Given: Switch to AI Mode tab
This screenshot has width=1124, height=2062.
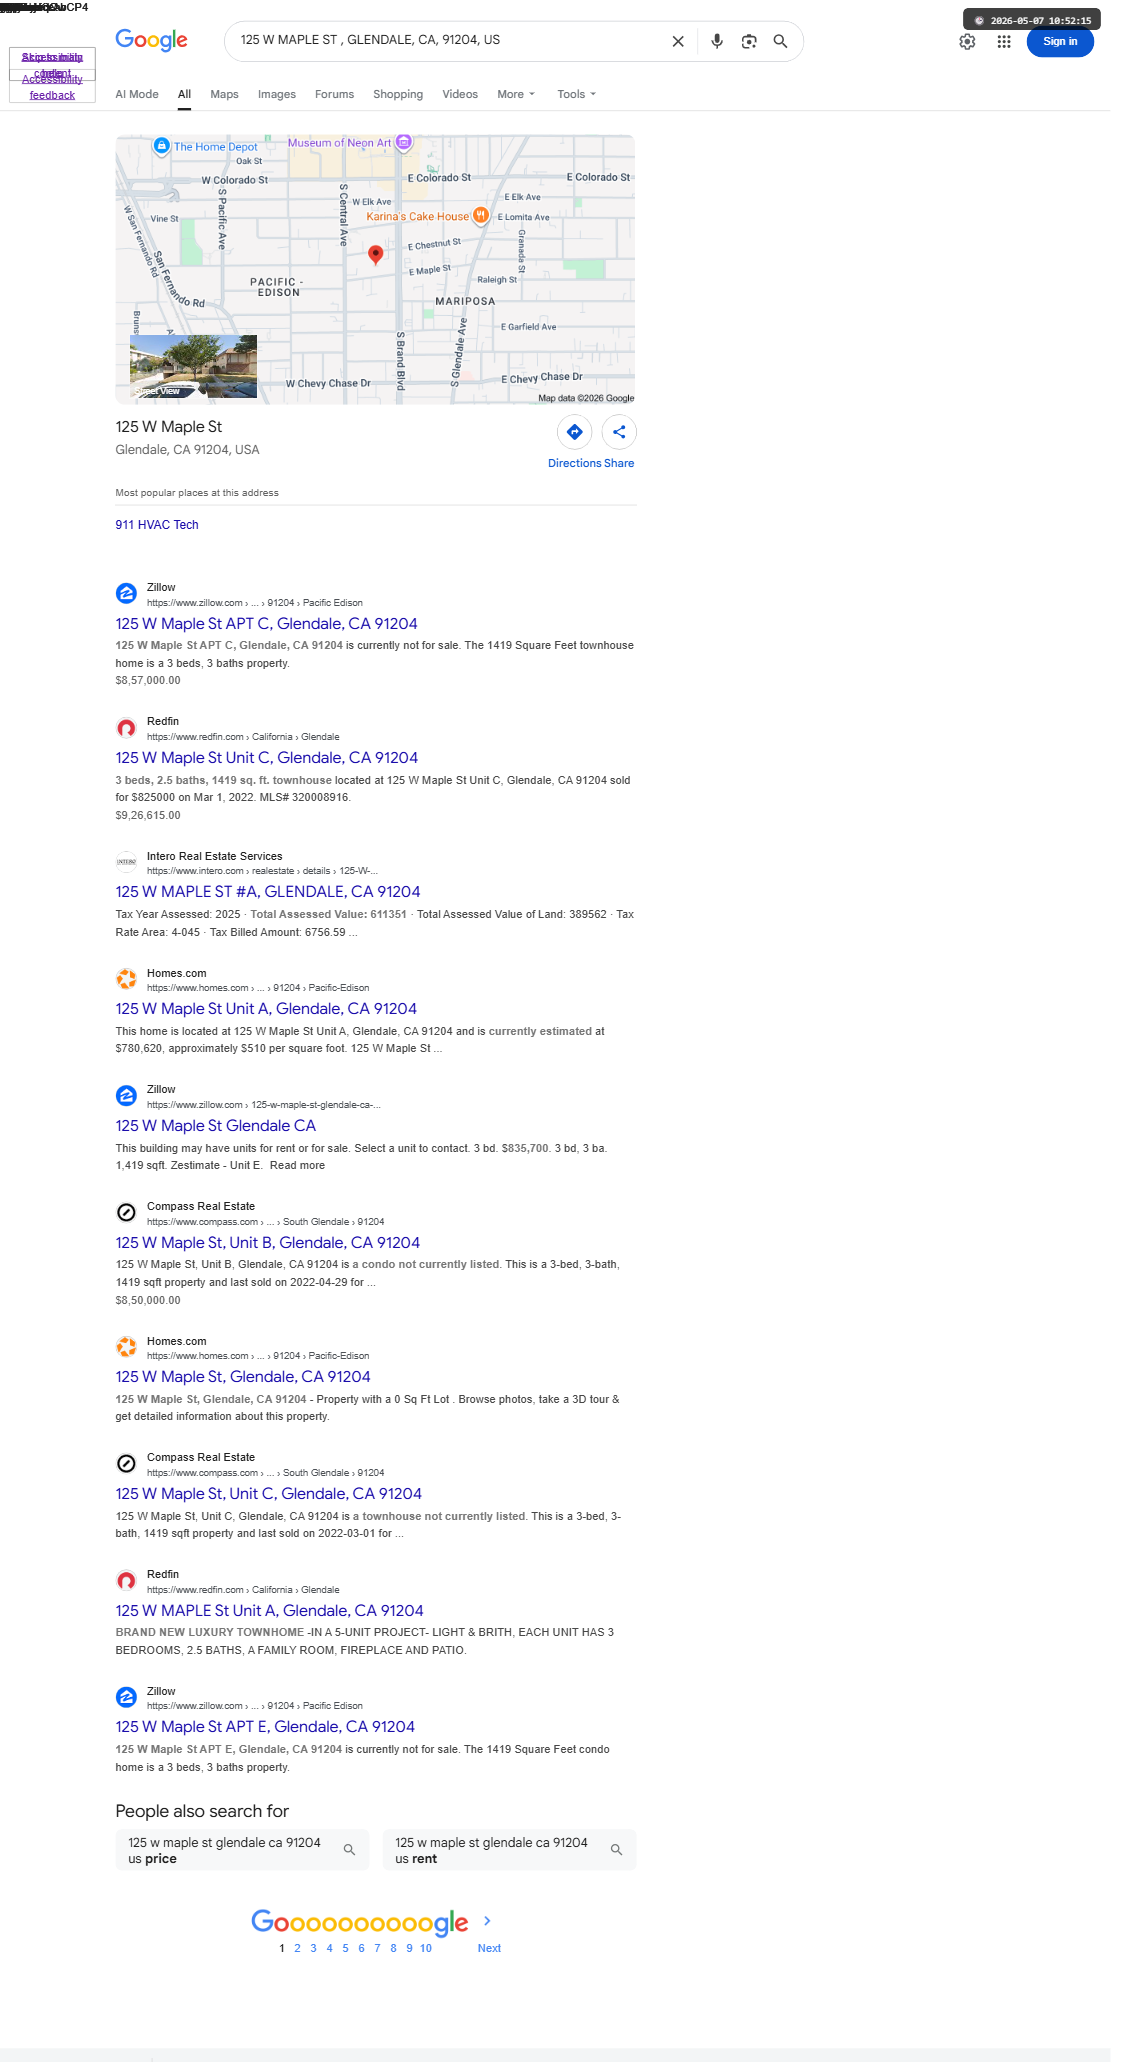Looking at the screenshot, I should click(137, 94).
